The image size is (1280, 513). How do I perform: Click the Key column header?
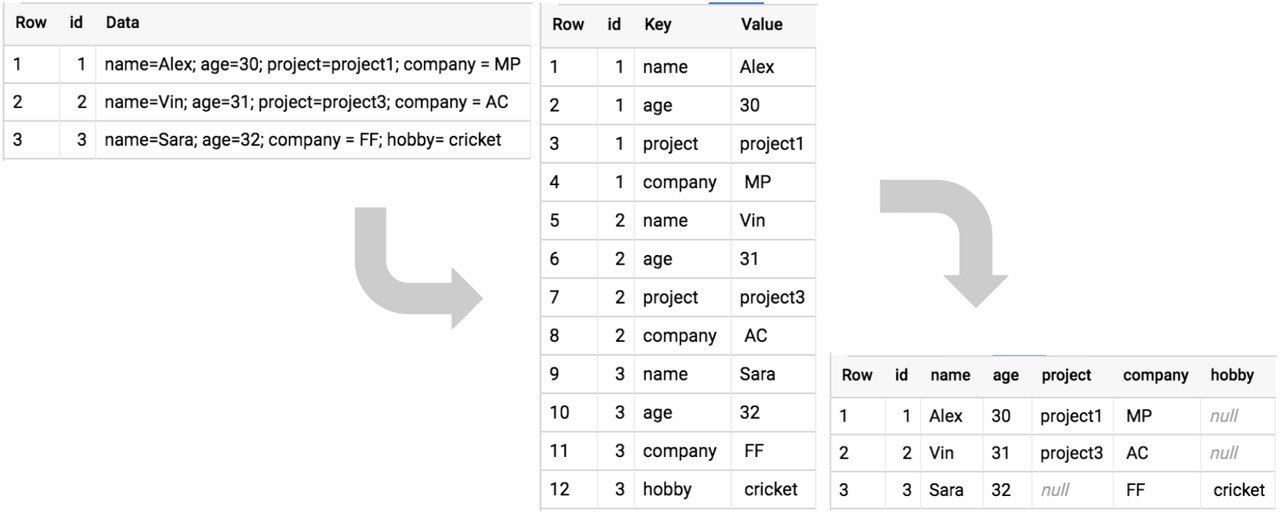657,24
